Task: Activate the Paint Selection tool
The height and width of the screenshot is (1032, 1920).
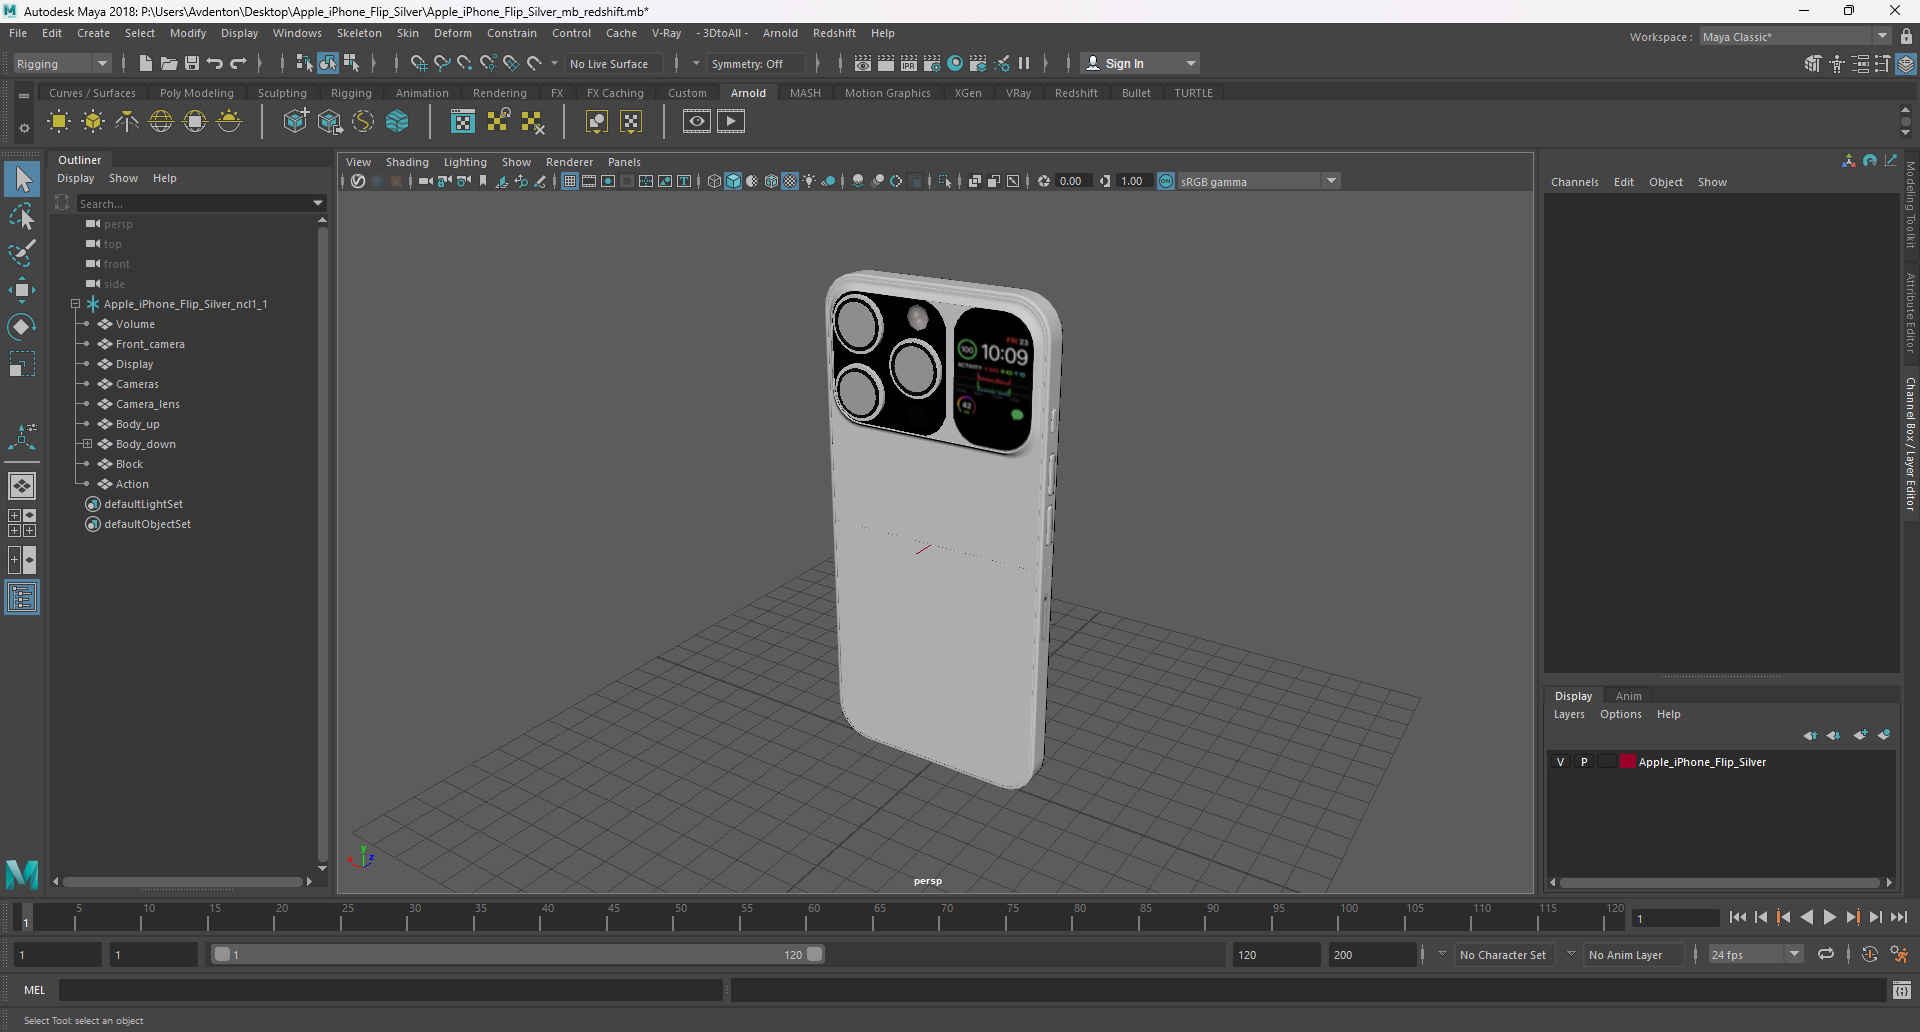Action: [x=22, y=253]
